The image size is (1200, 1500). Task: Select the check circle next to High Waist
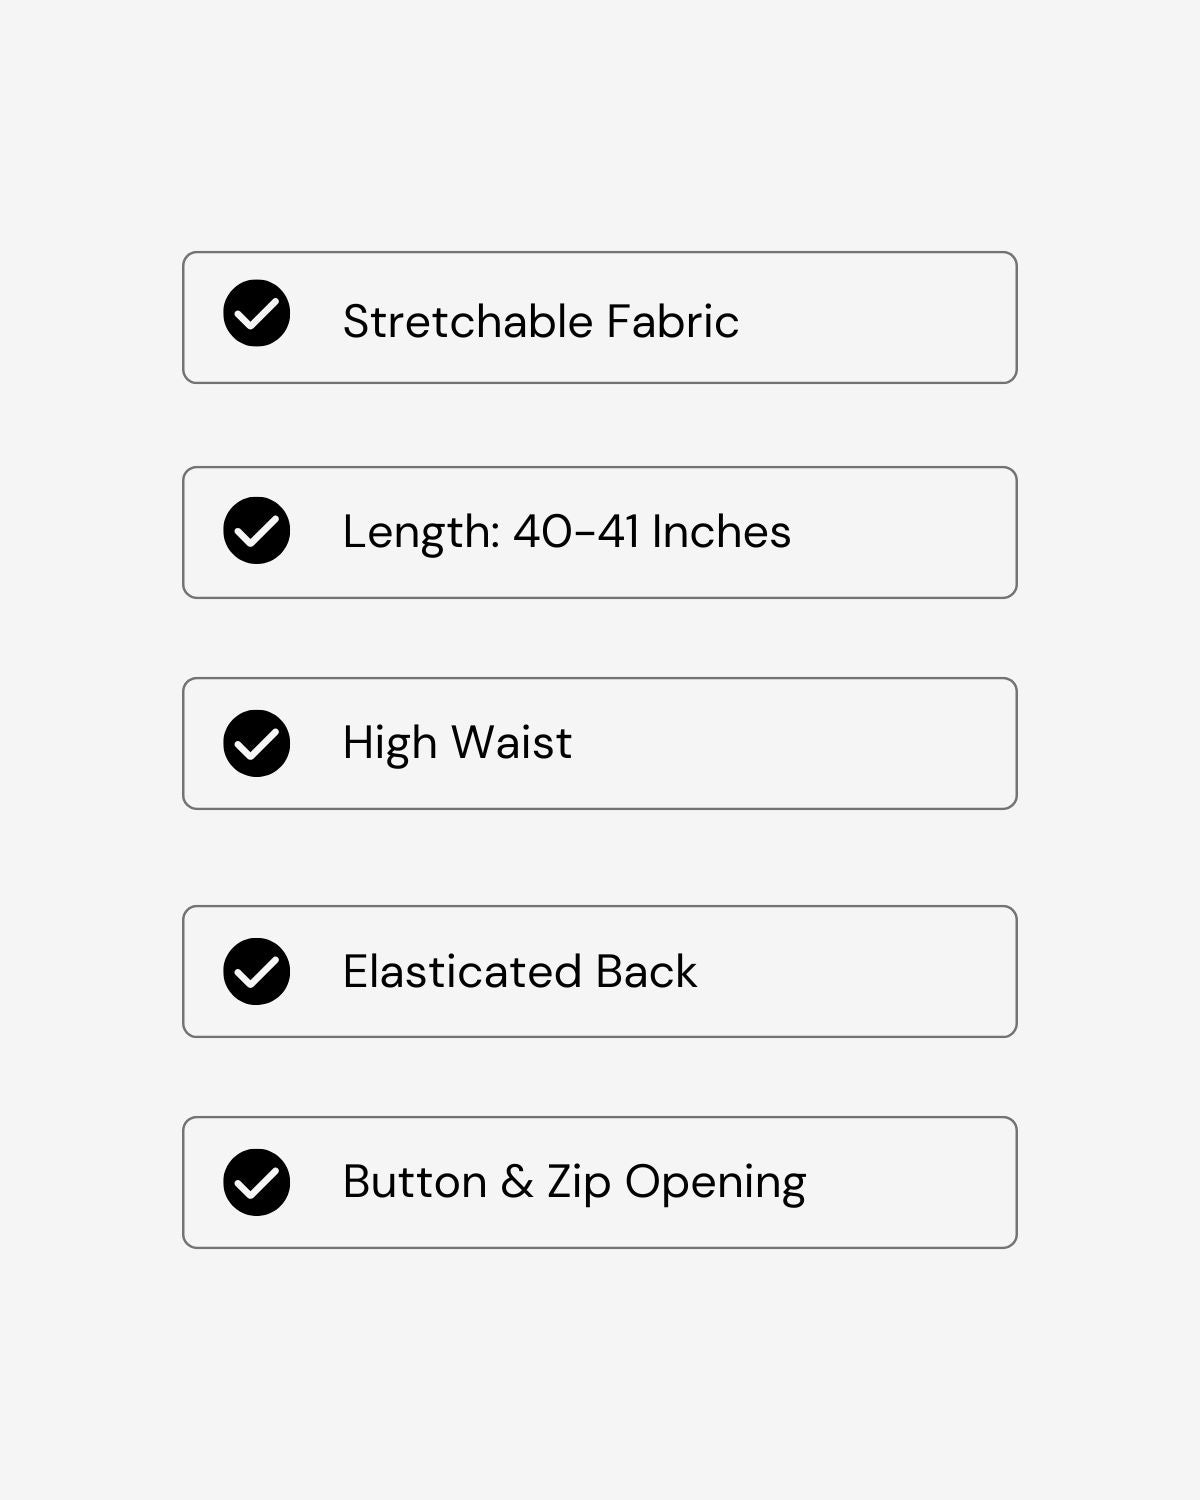(x=257, y=743)
